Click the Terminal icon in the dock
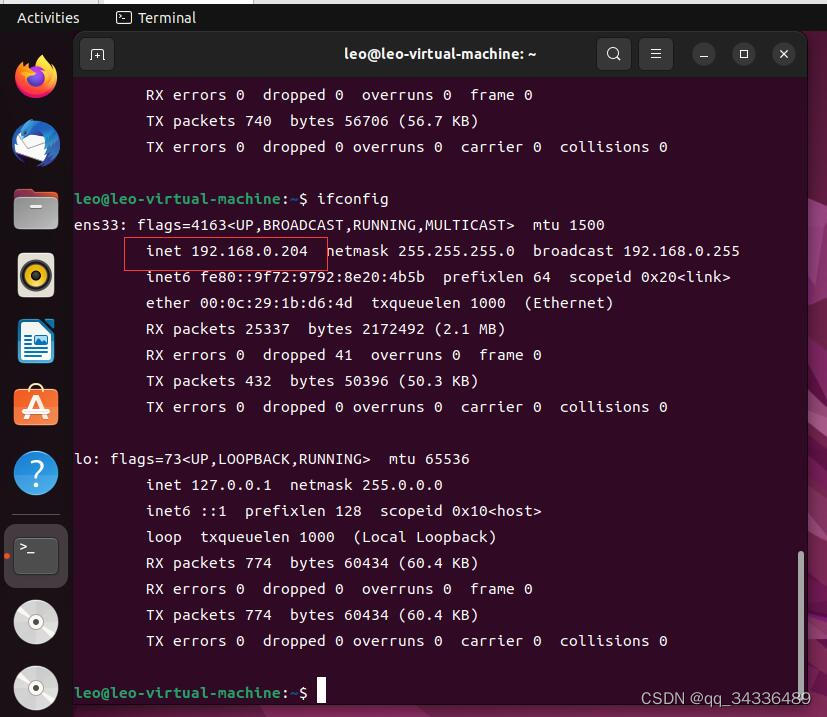Viewport: 827px width, 717px height. coord(36,556)
